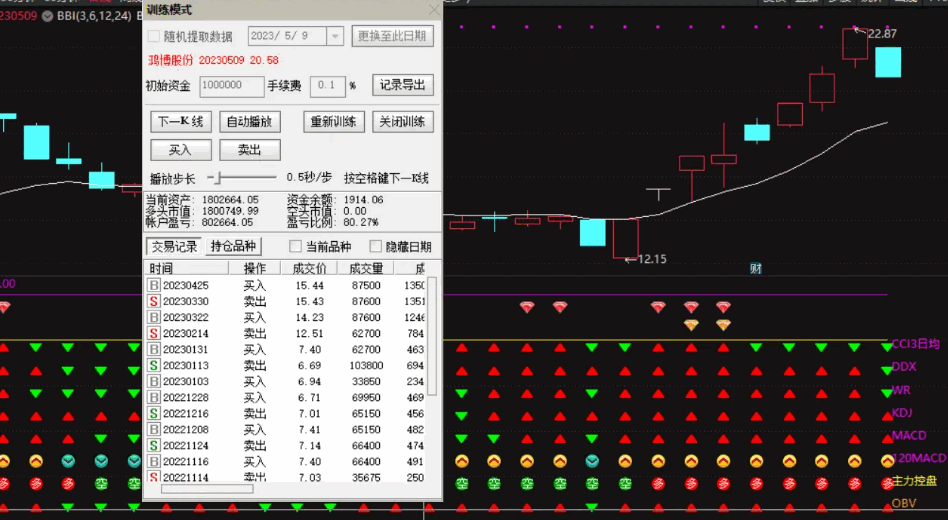948x520 pixels.
Task: Switch to the 持仓品种 tab
Action: (x=233, y=246)
